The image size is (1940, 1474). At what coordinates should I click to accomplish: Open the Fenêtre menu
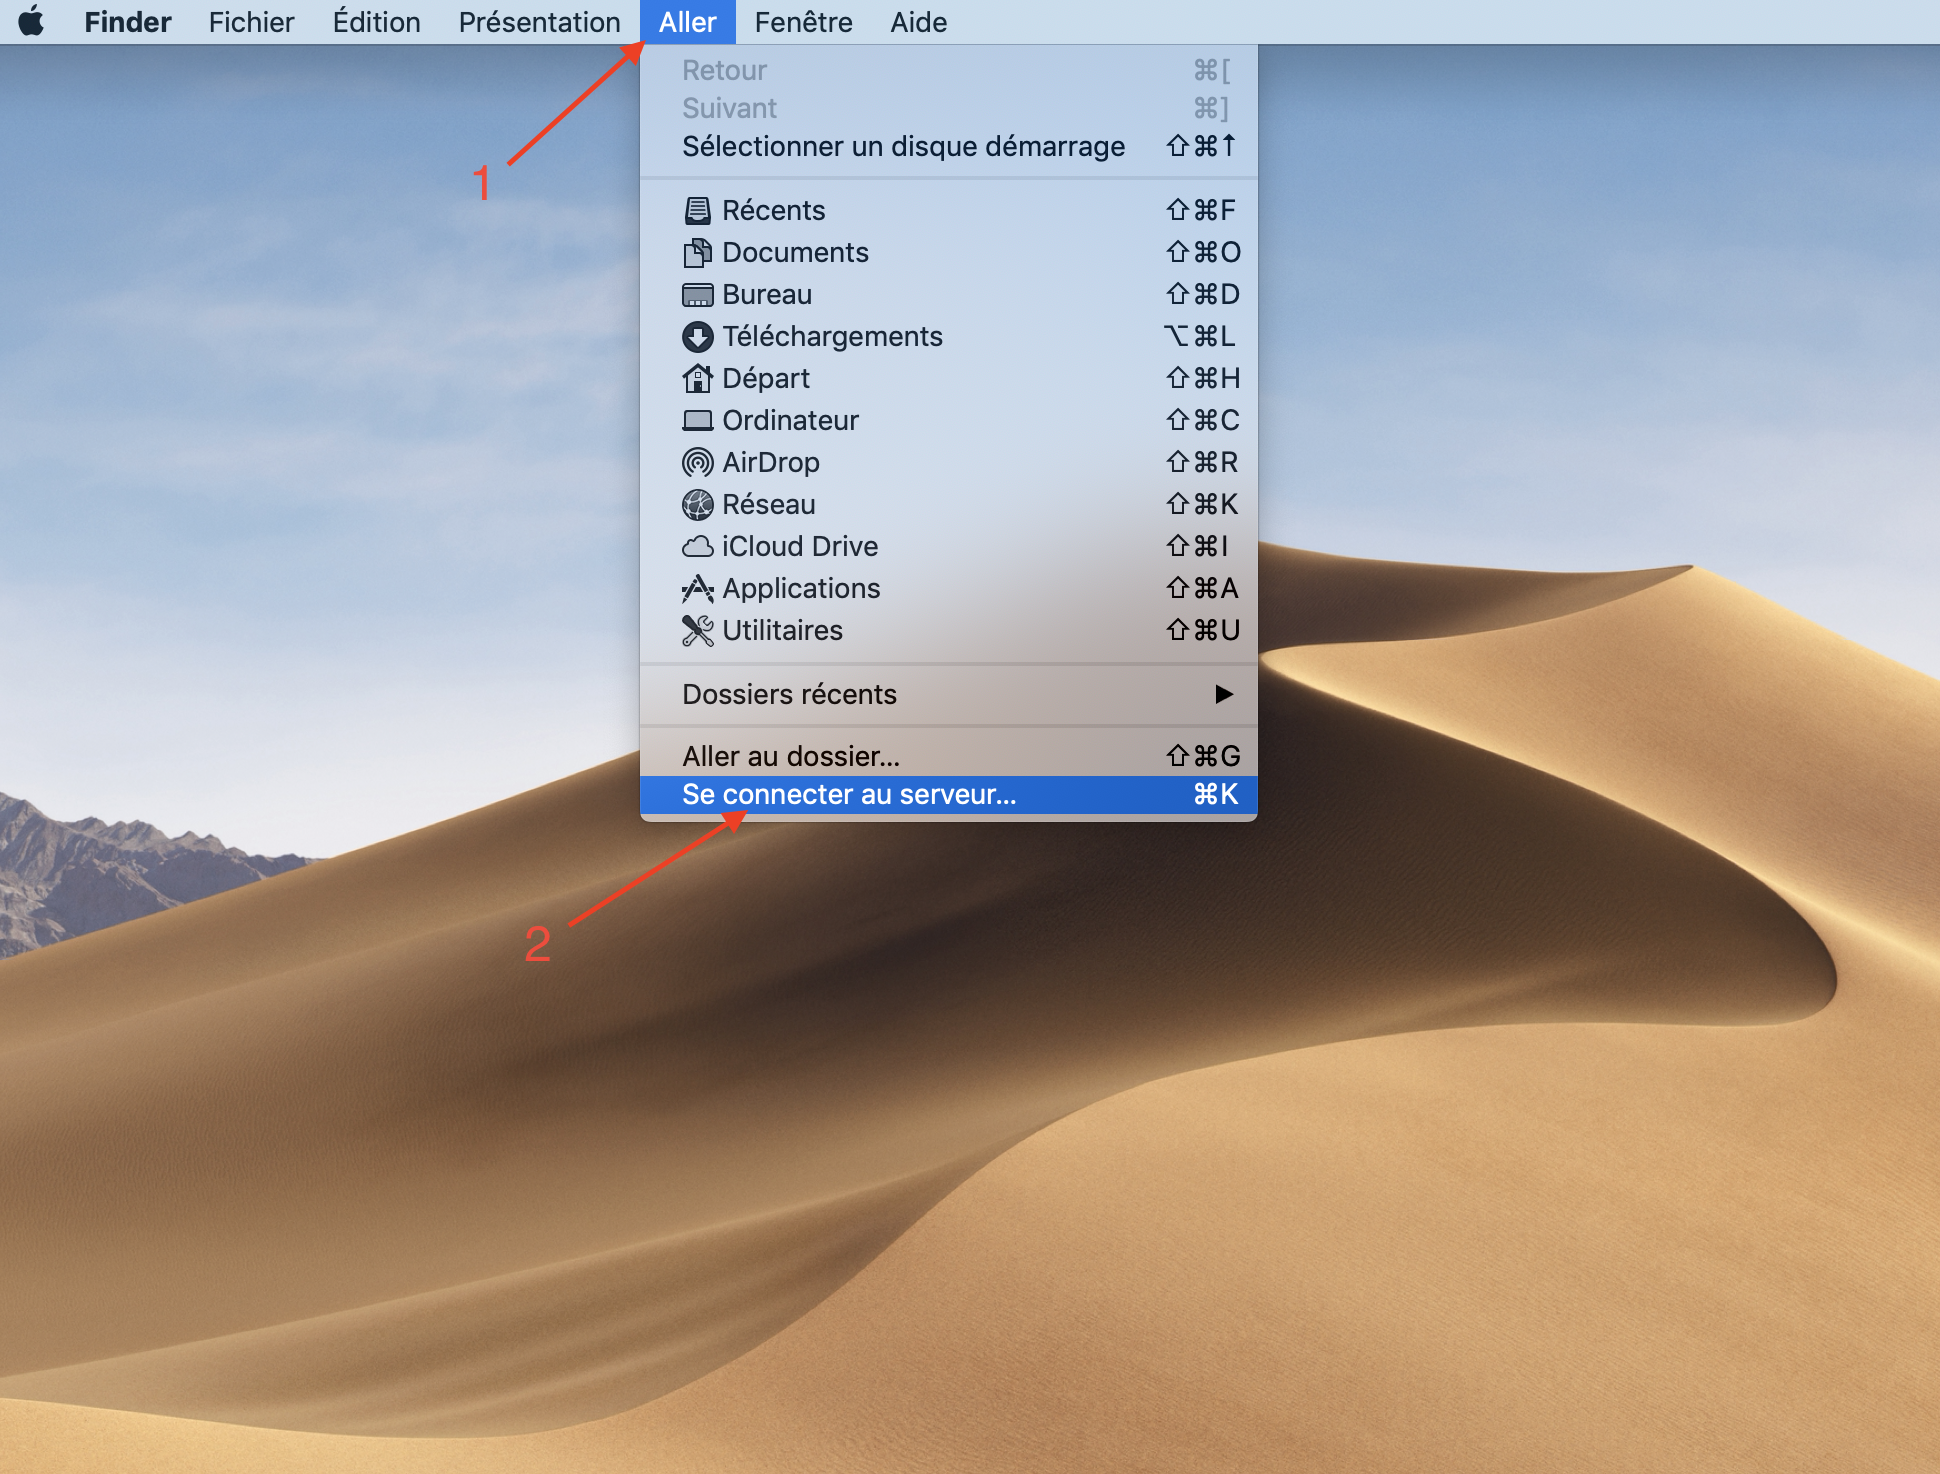click(x=804, y=22)
